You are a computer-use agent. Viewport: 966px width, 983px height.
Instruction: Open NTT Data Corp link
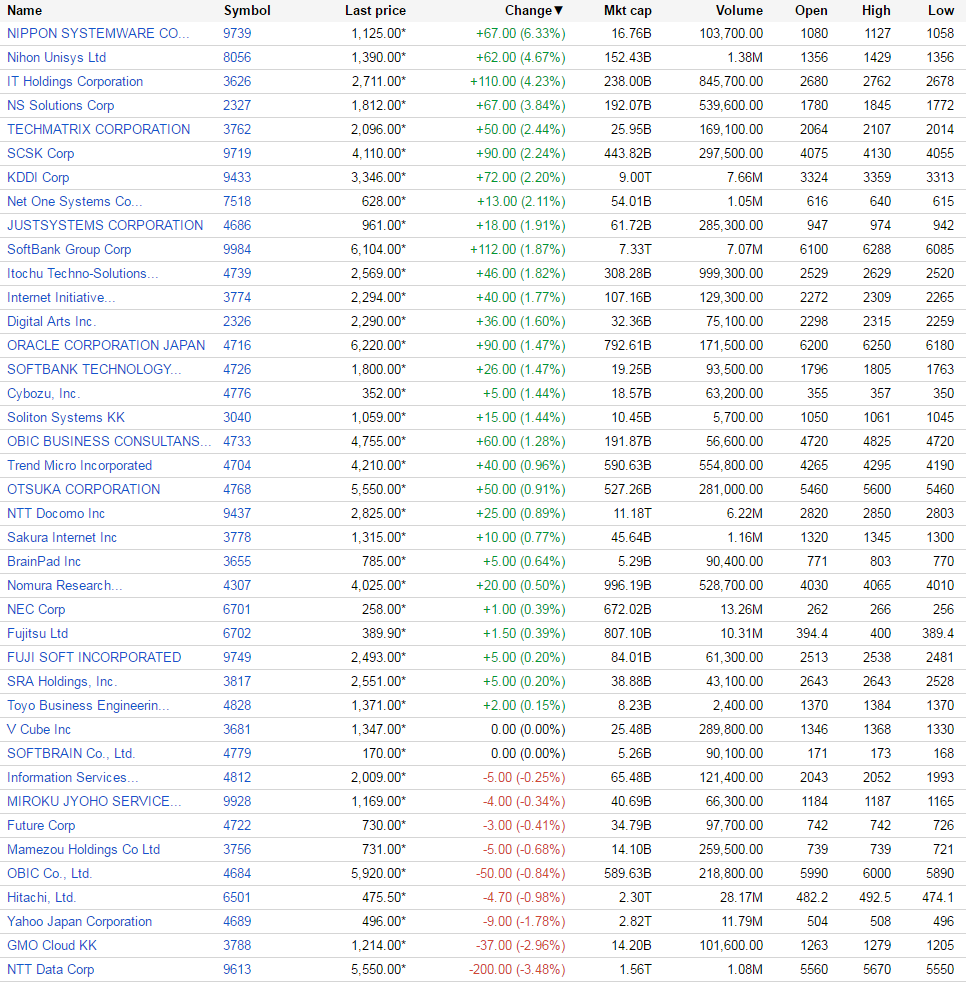(50, 969)
